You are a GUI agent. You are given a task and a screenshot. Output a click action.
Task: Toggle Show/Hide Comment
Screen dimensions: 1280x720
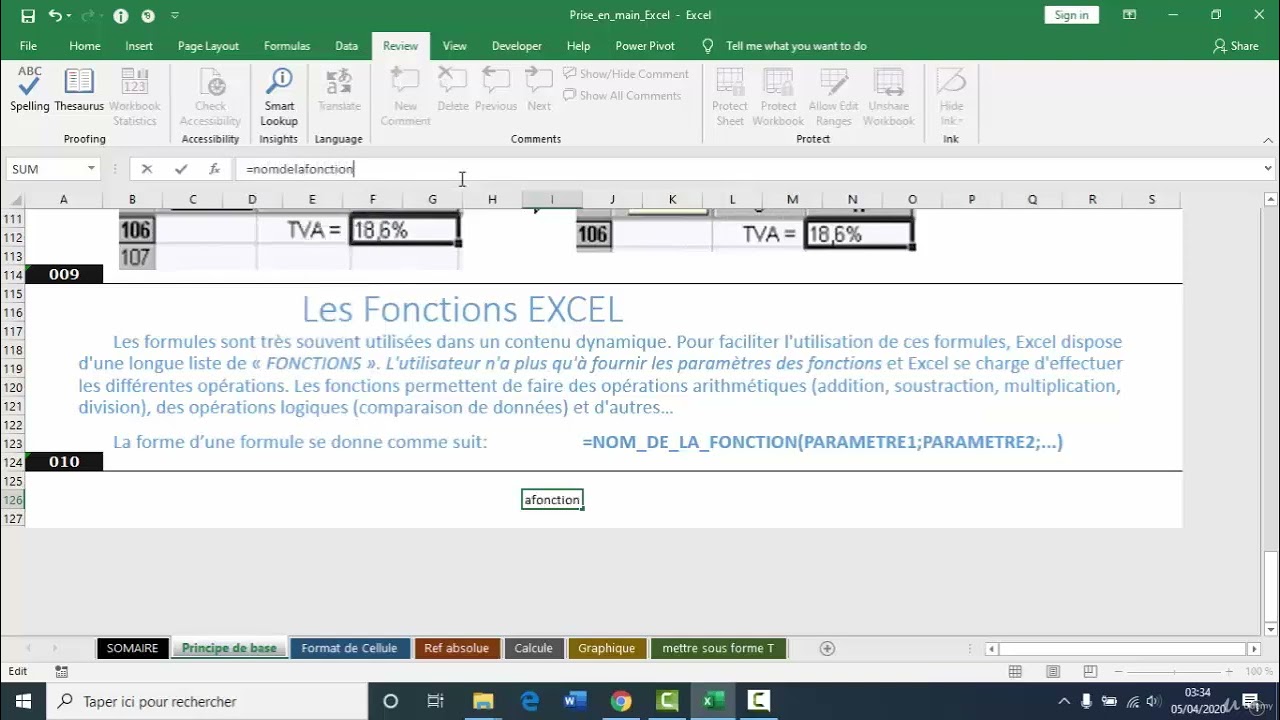626,74
